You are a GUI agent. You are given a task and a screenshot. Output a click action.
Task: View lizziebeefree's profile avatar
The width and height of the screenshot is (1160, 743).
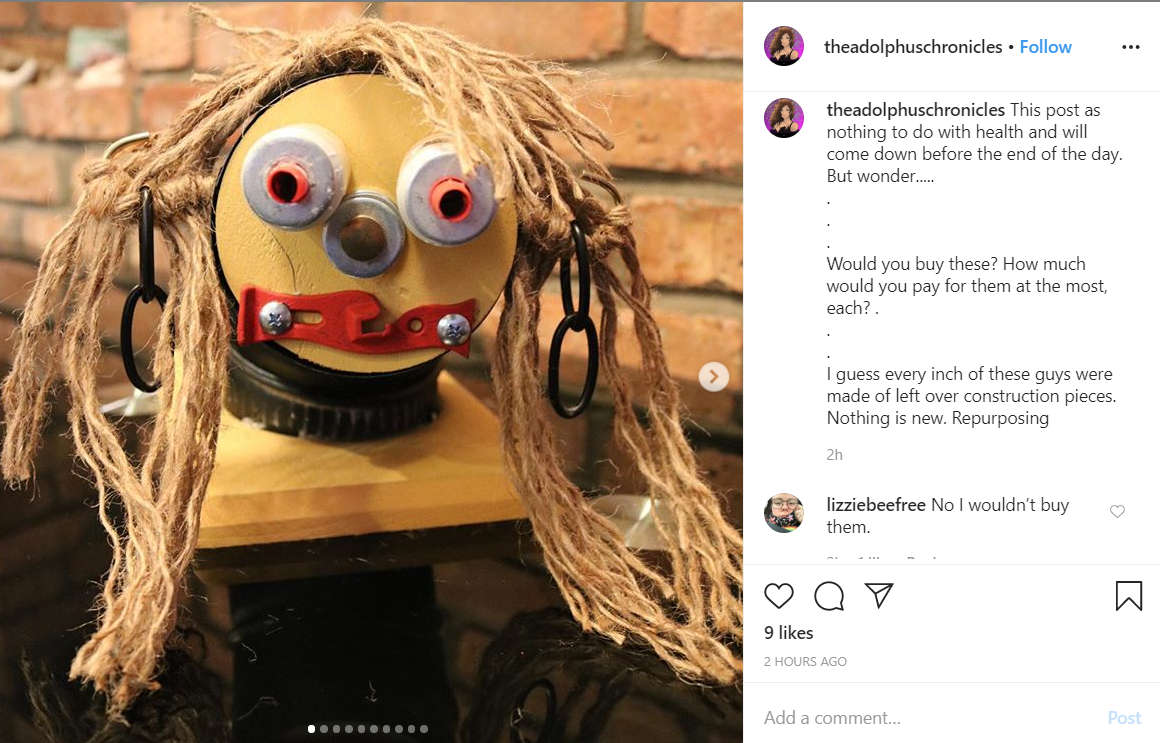click(x=783, y=513)
